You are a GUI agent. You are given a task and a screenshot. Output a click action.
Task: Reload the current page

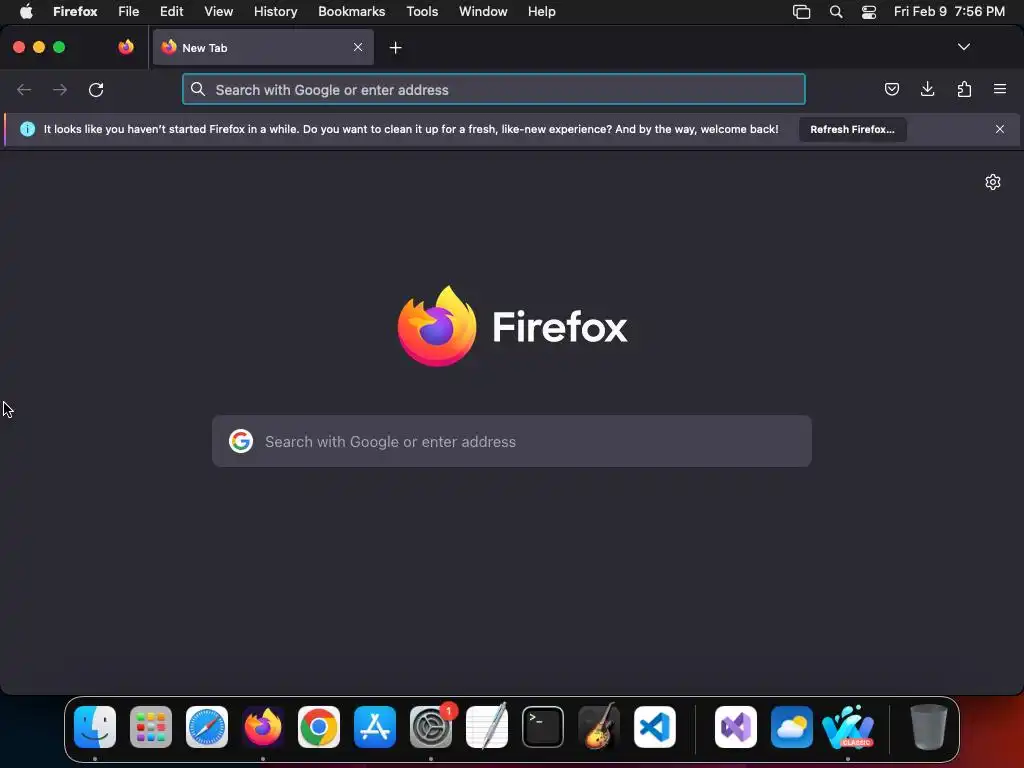click(96, 89)
